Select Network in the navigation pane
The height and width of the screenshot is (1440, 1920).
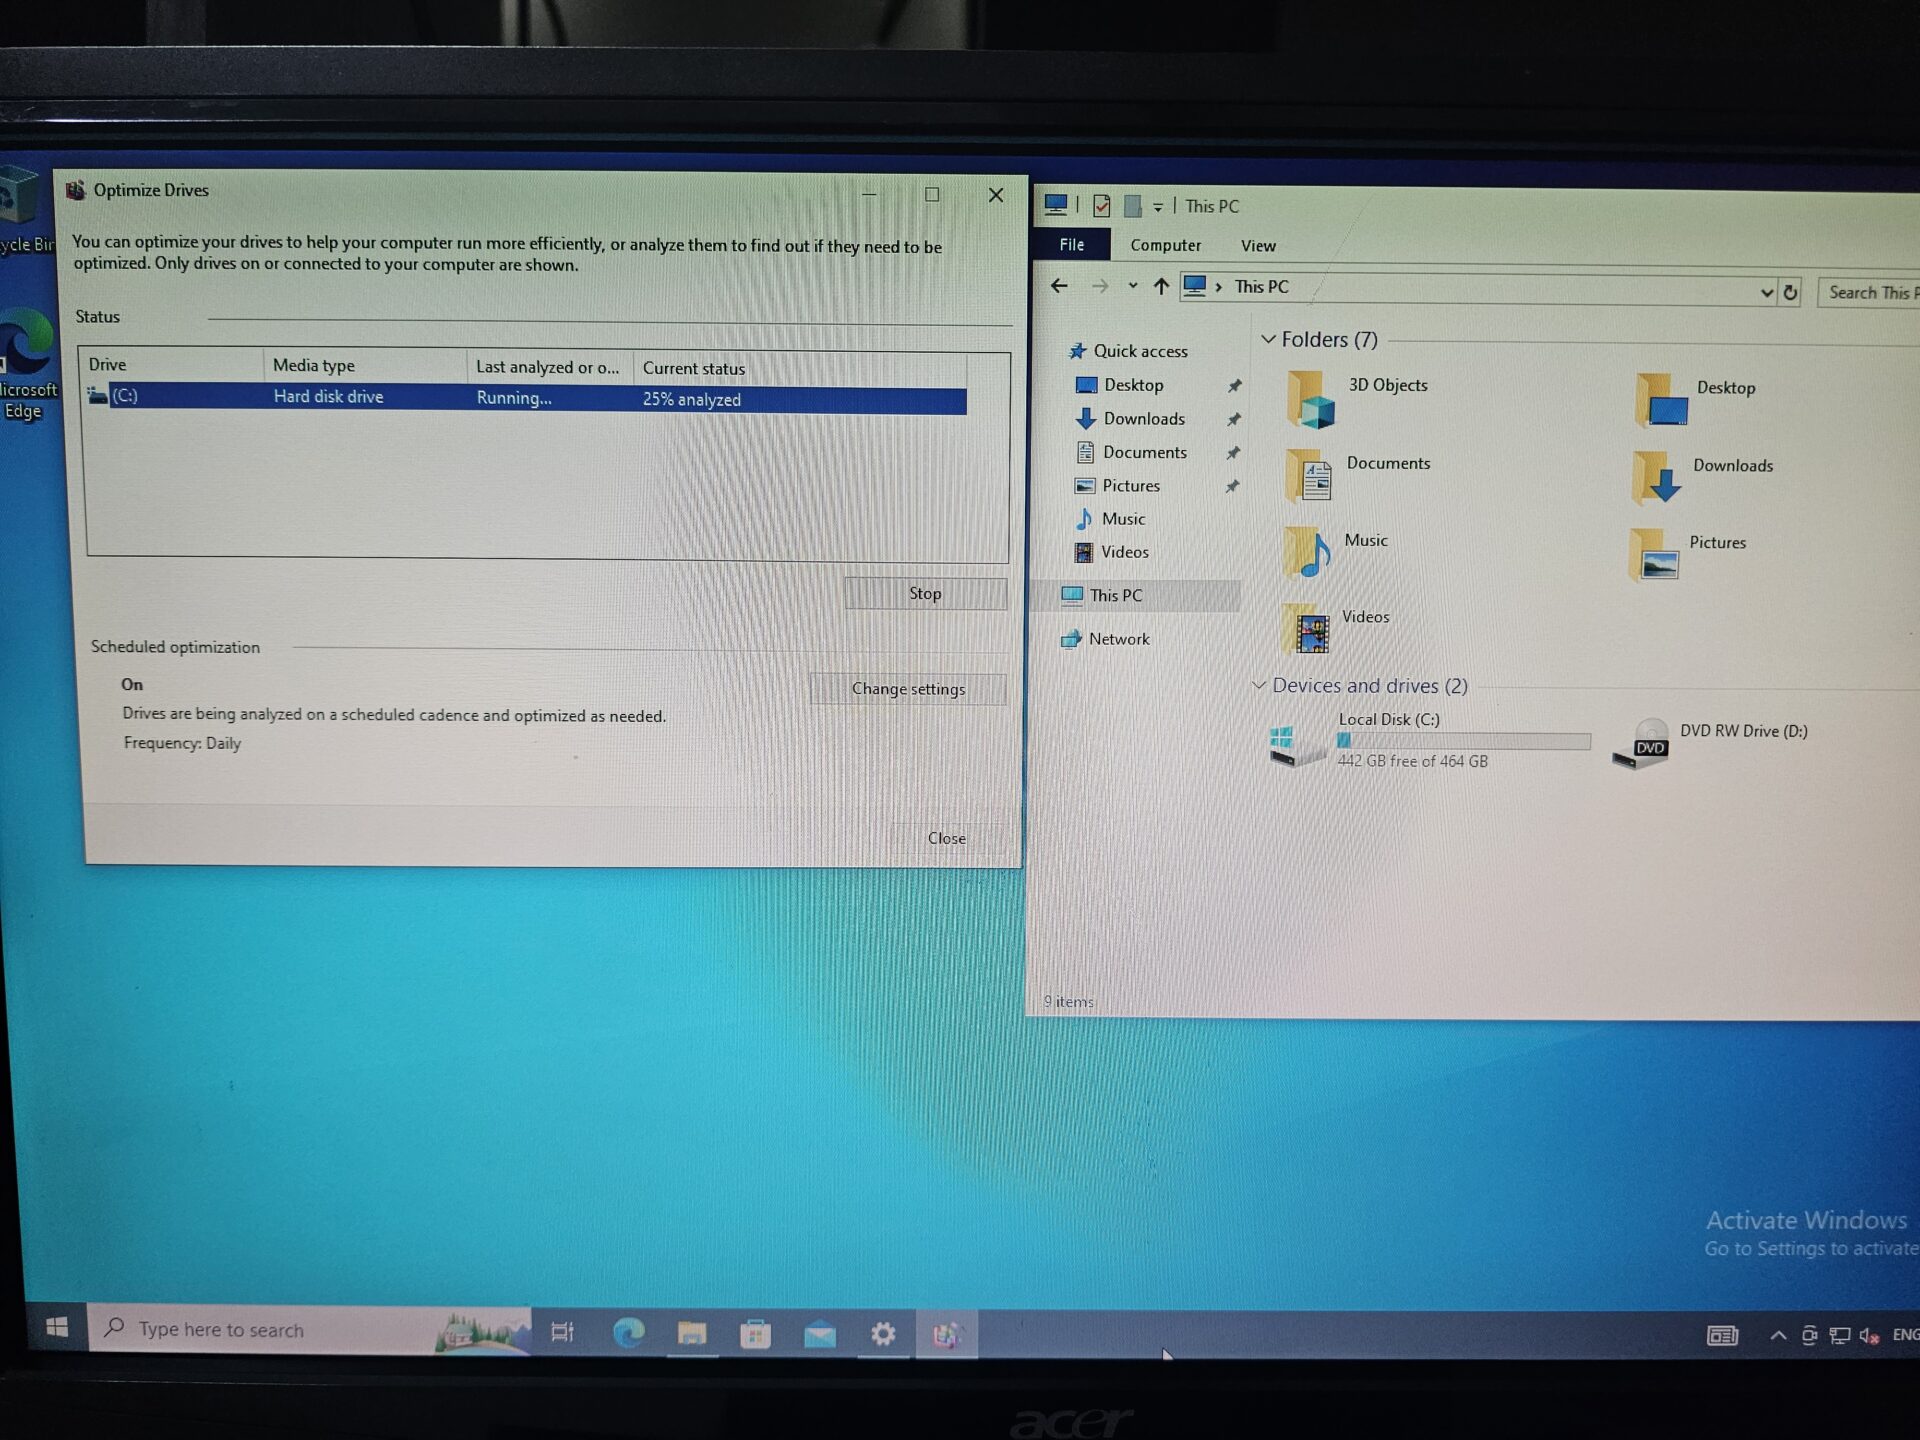(1118, 639)
